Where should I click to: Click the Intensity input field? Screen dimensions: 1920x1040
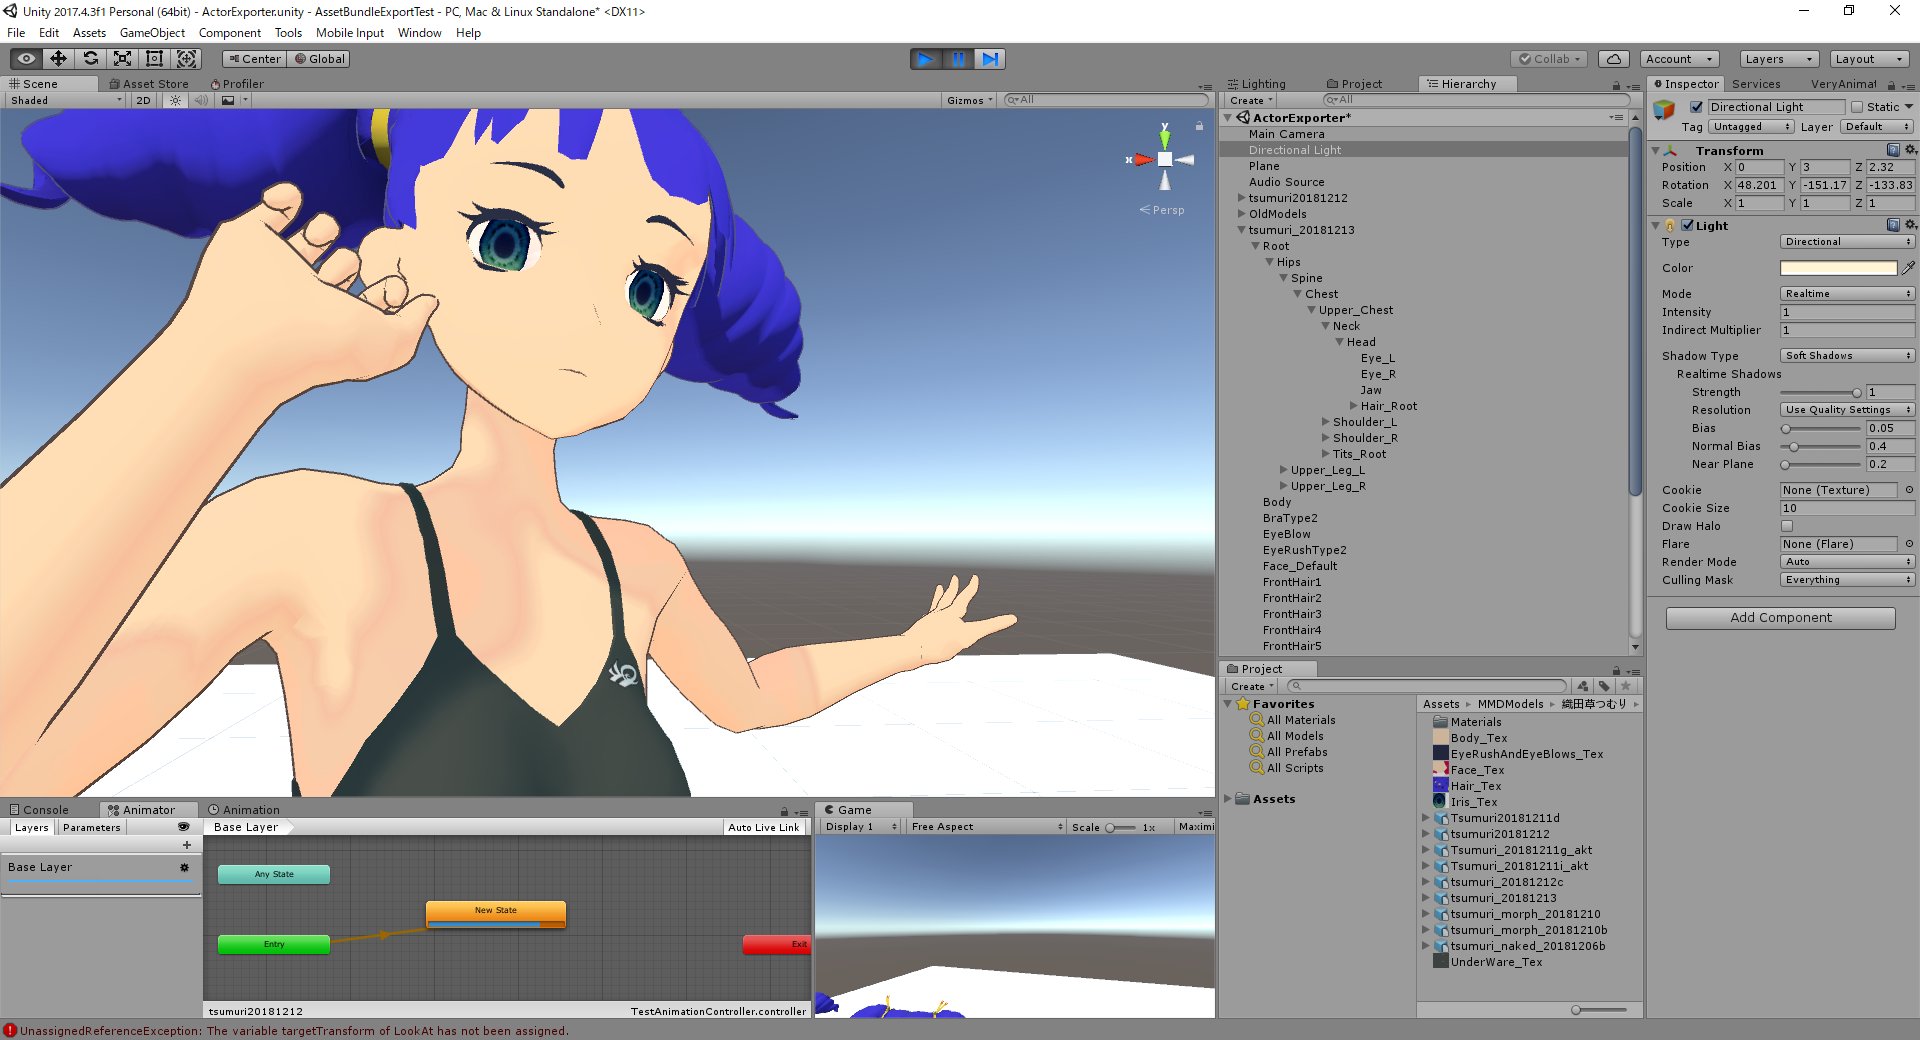1847,312
